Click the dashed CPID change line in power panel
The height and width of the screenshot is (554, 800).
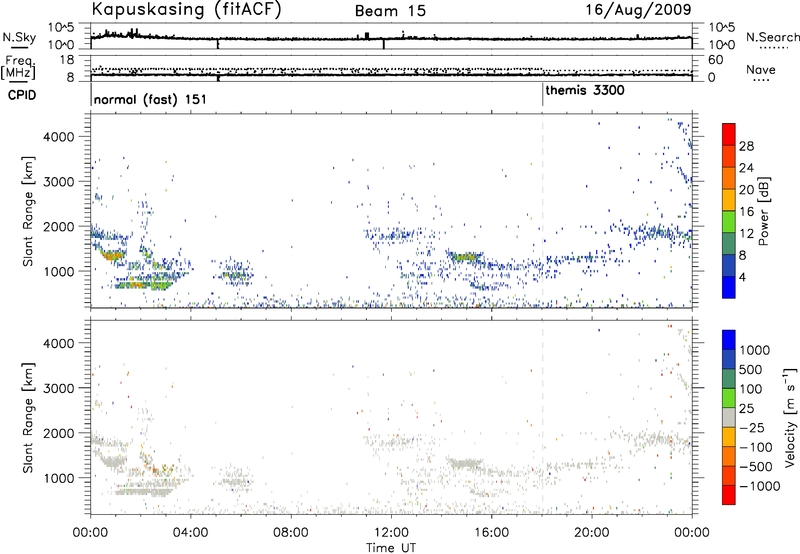pos(542,211)
